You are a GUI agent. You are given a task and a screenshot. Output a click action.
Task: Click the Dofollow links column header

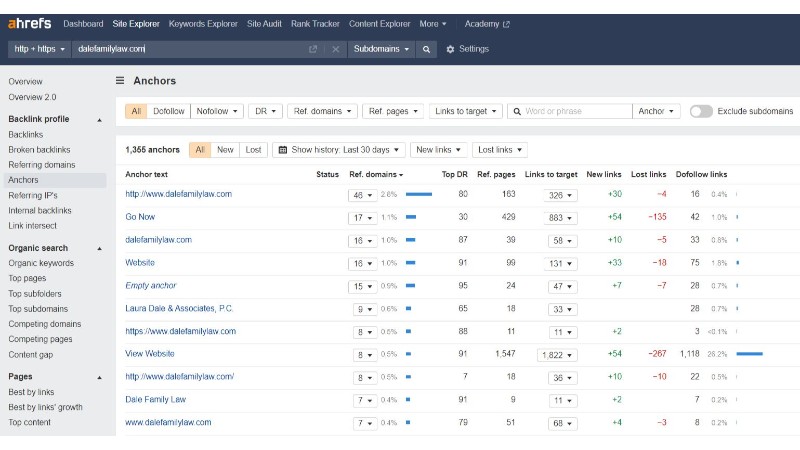point(701,174)
